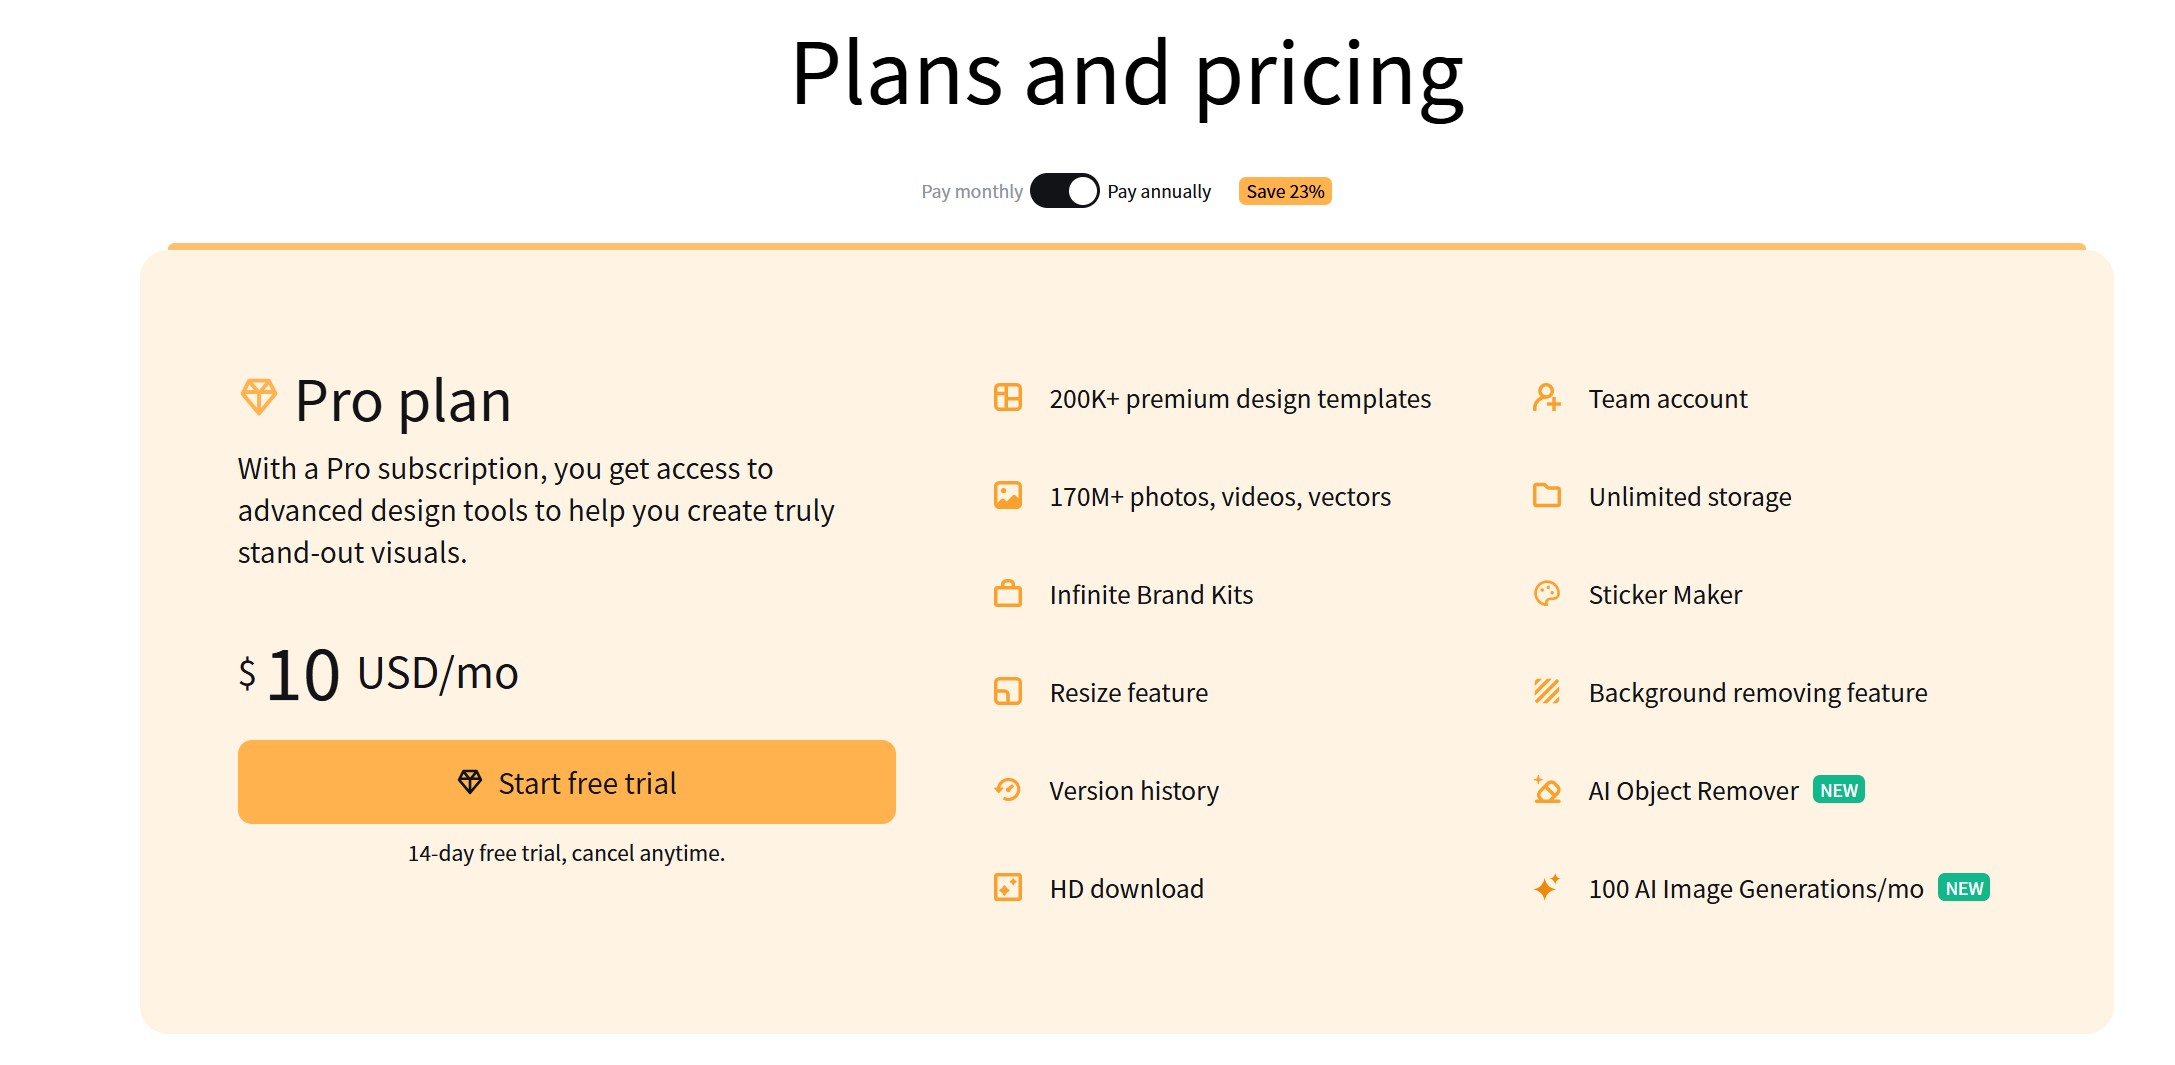The width and height of the screenshot is (2175, 1065).
Task: Click the Pro plan diamond icon
Action: point(259,397)
